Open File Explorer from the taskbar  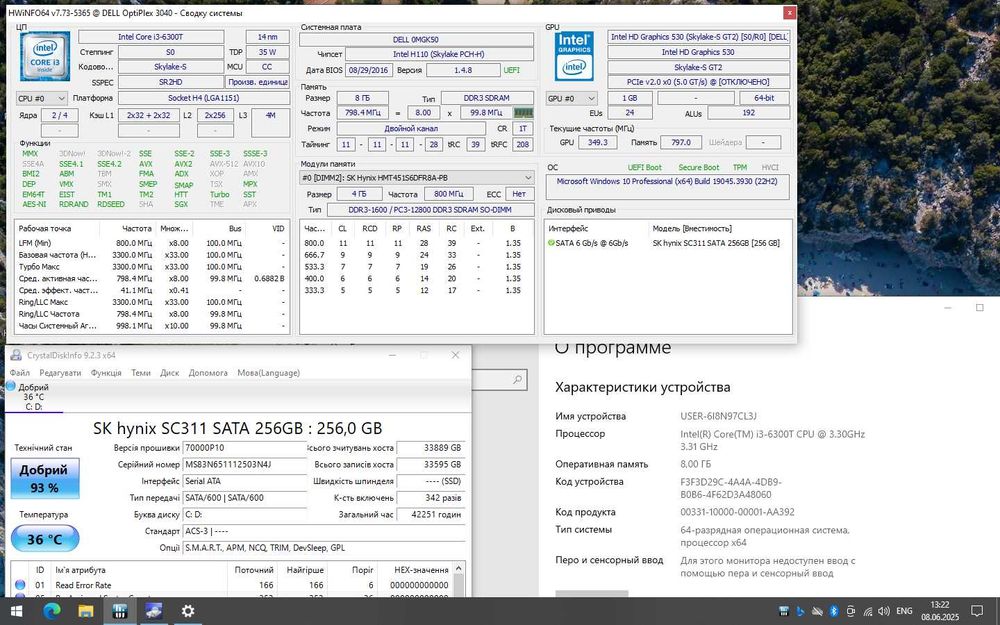[x=85, y=611]
